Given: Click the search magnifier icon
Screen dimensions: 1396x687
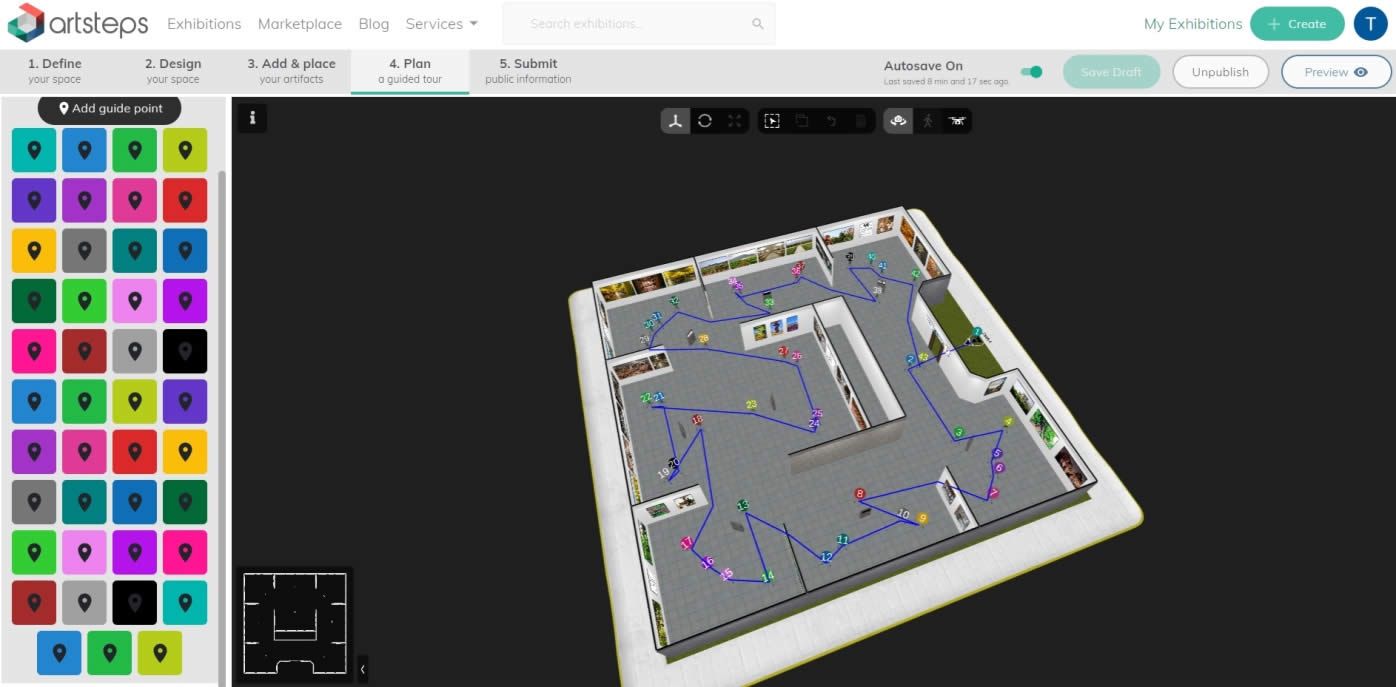Looking at the screenshot, I should pos(758,24).
